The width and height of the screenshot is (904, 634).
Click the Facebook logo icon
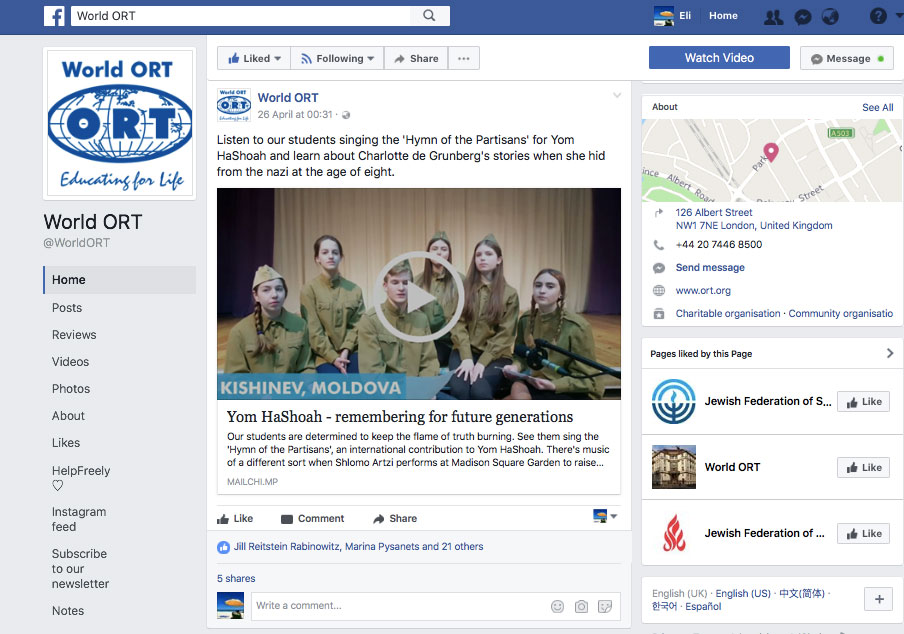(x=55, y=16)
